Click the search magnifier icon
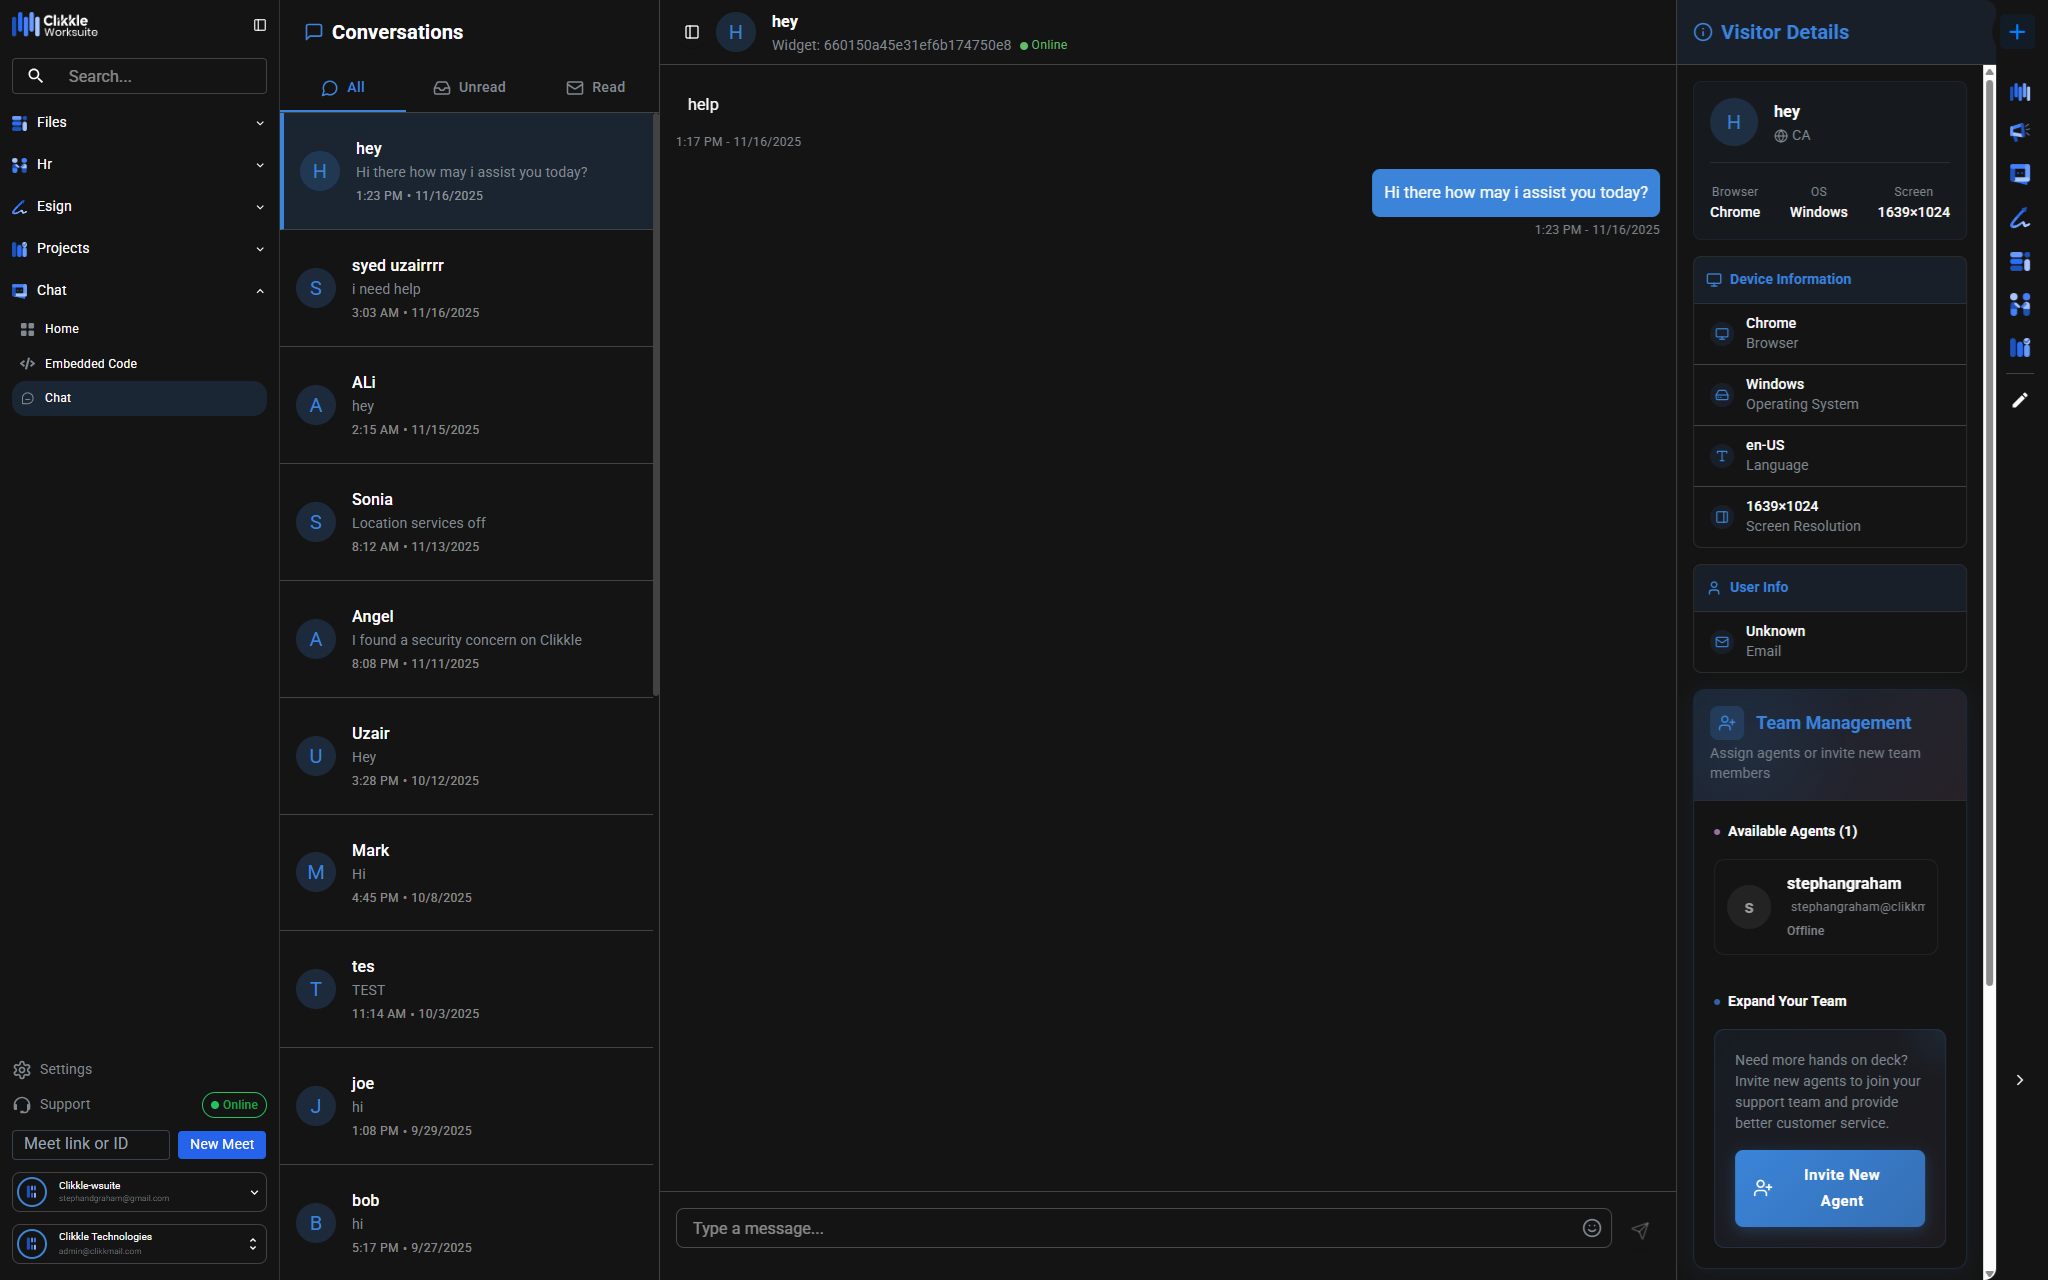The width and height of the screenshot is (2048, 1280). coord(36,76)
